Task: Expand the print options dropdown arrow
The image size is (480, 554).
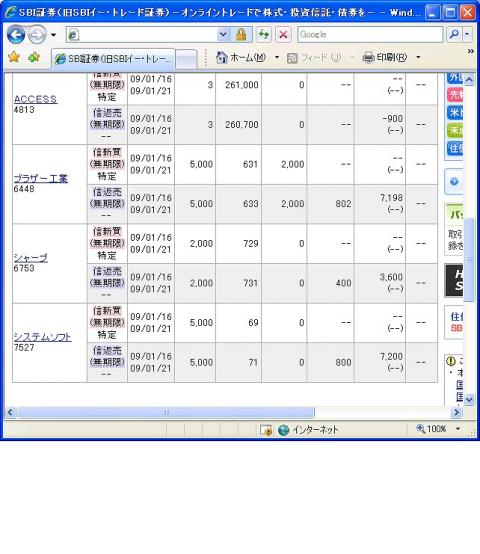Action: 418,57
